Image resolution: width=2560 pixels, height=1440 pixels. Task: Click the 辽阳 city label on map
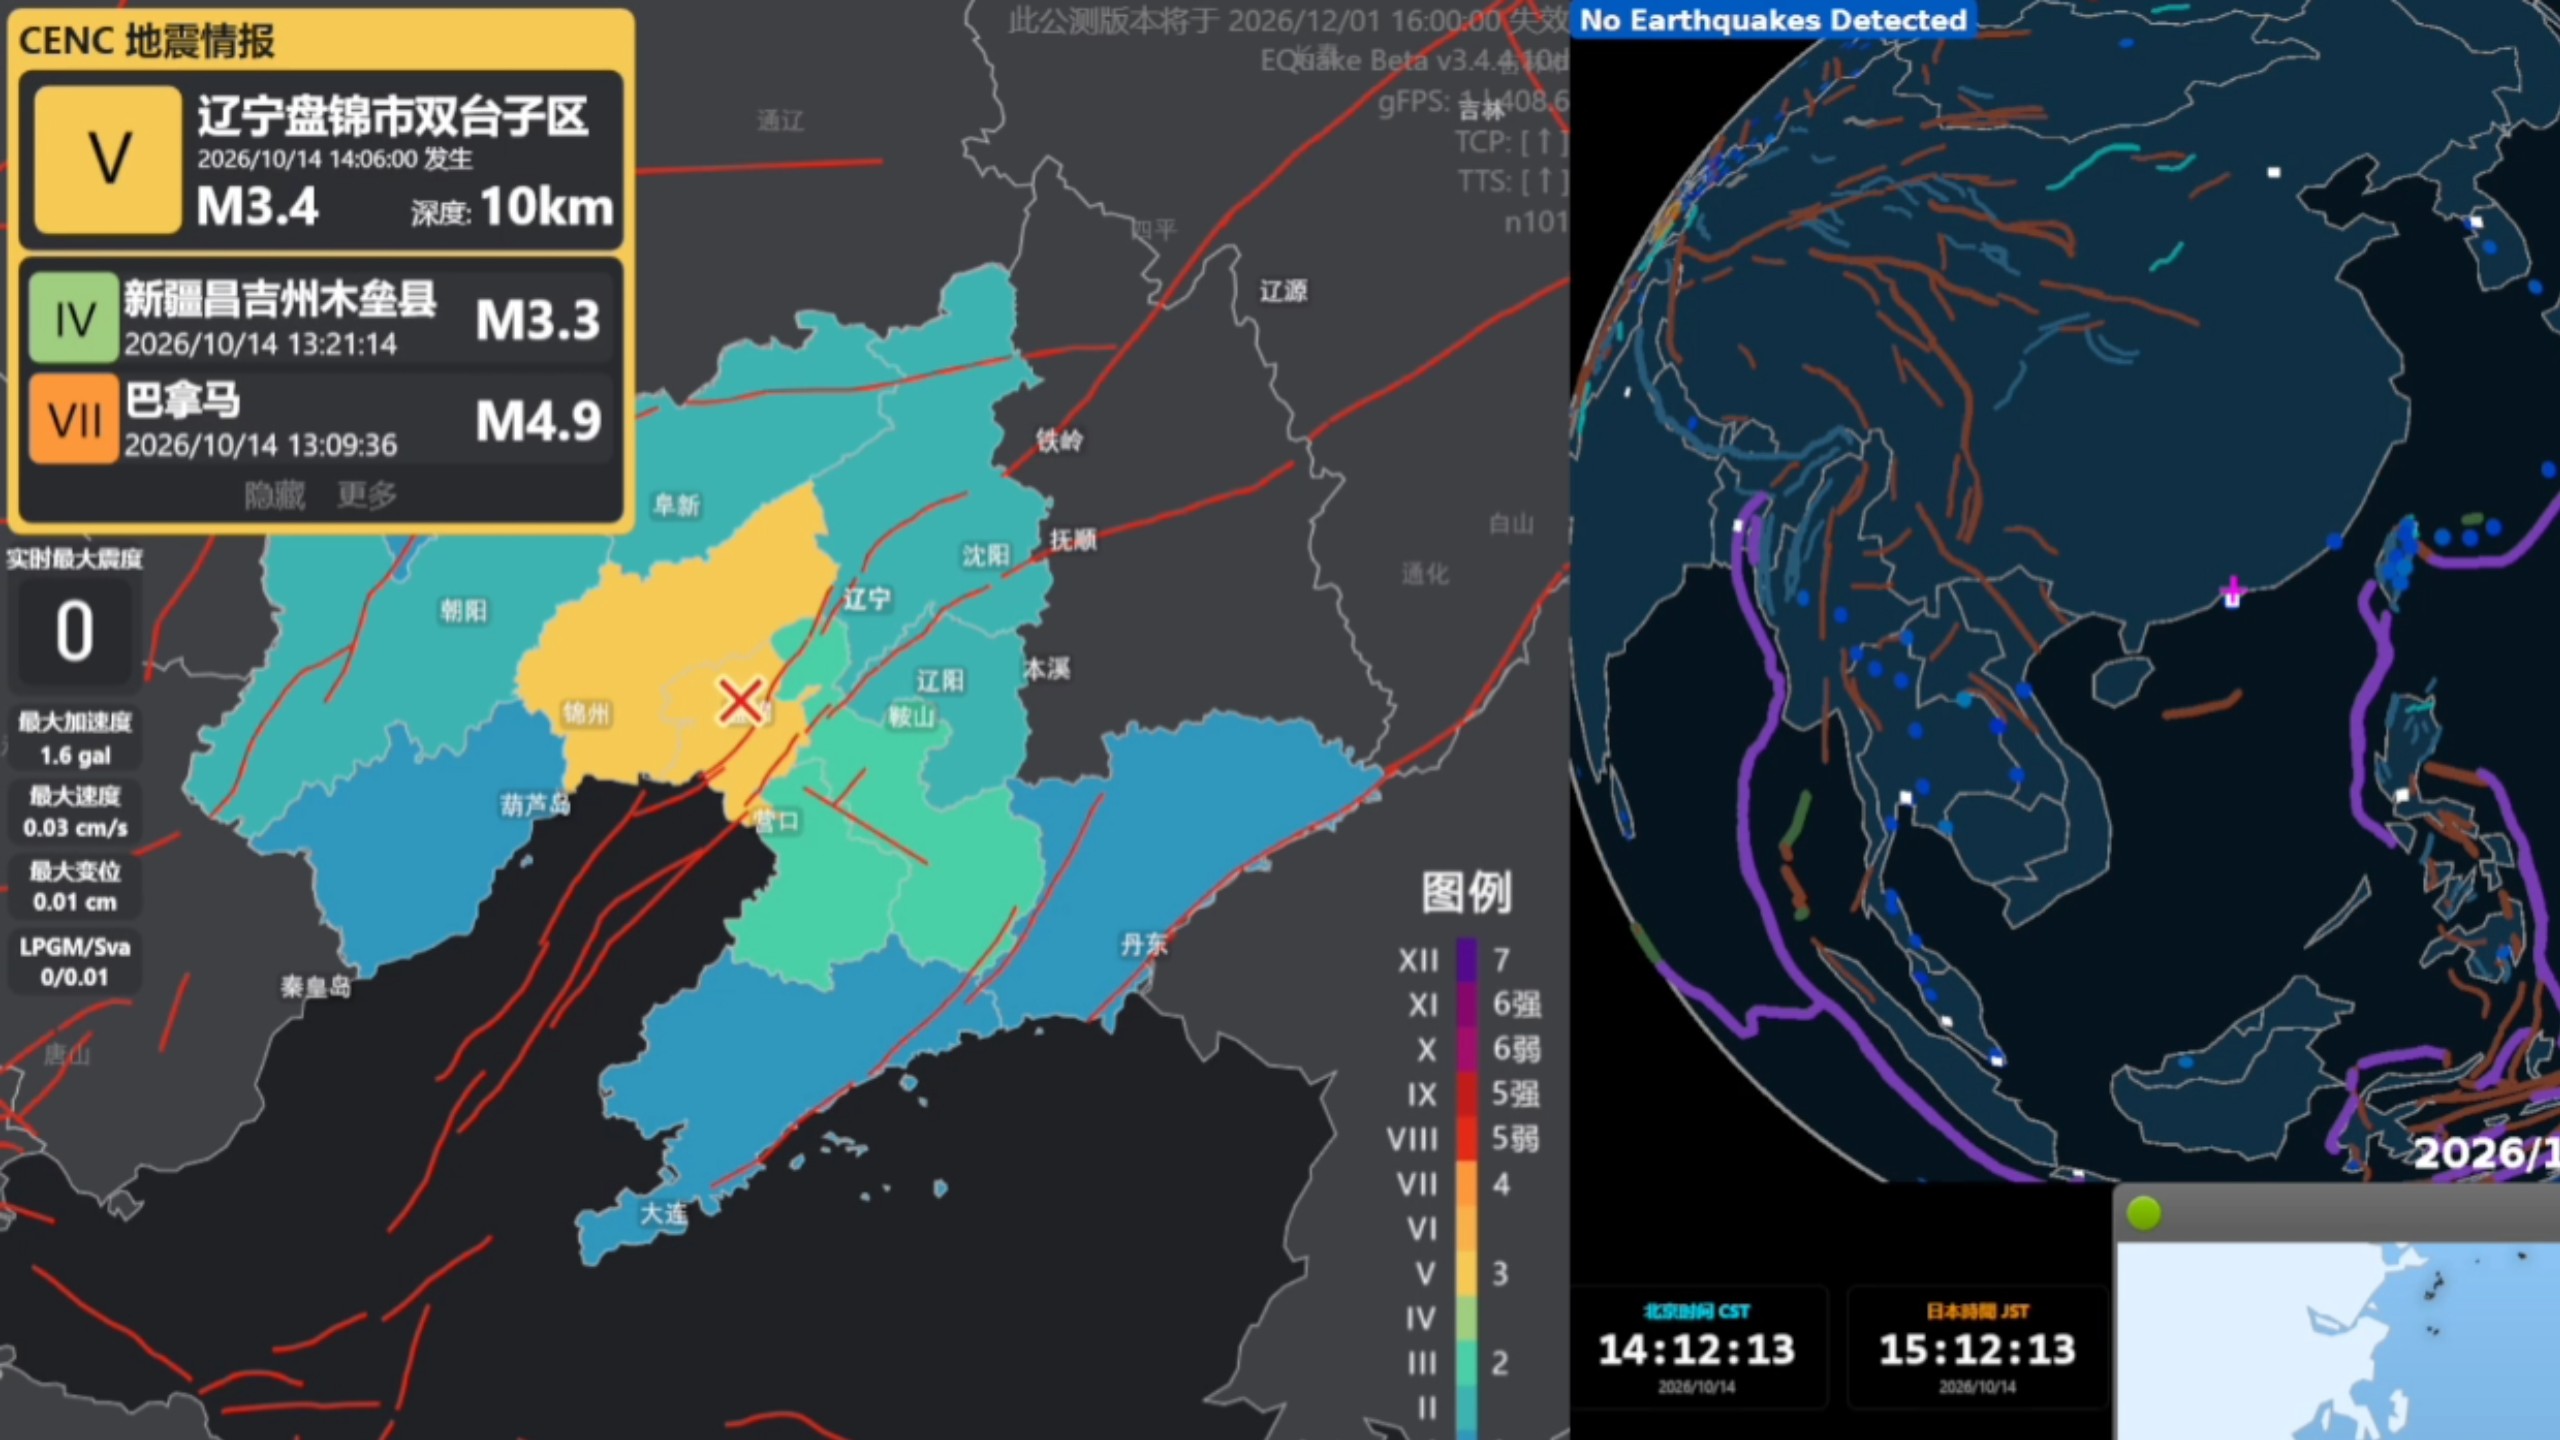point(941,681)
